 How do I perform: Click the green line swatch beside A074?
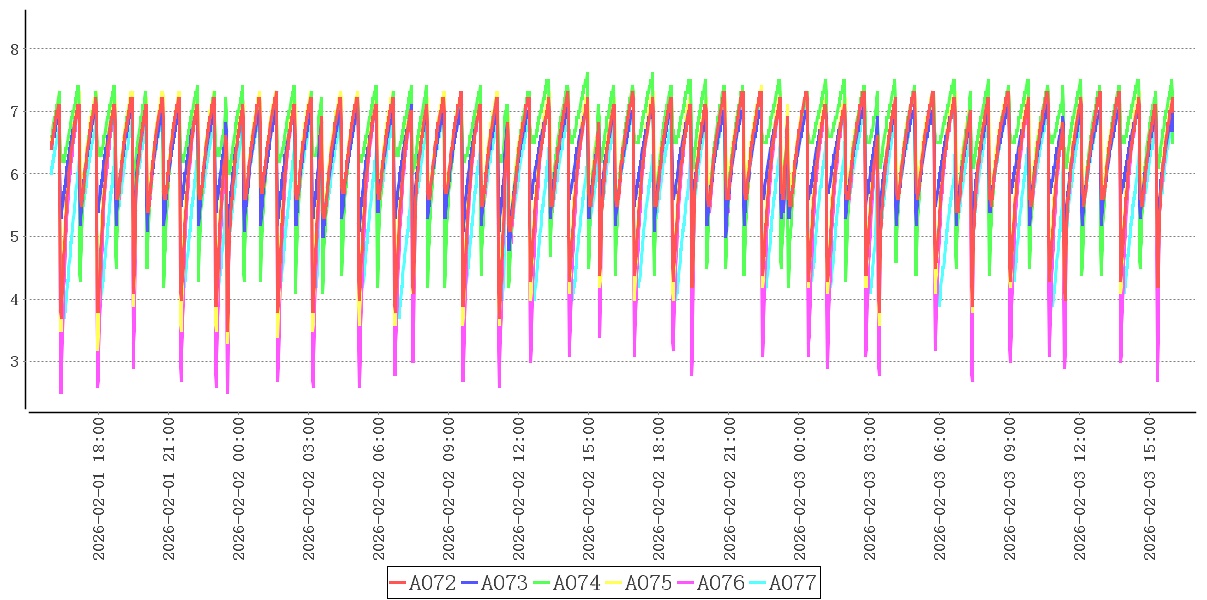[542, 583]
